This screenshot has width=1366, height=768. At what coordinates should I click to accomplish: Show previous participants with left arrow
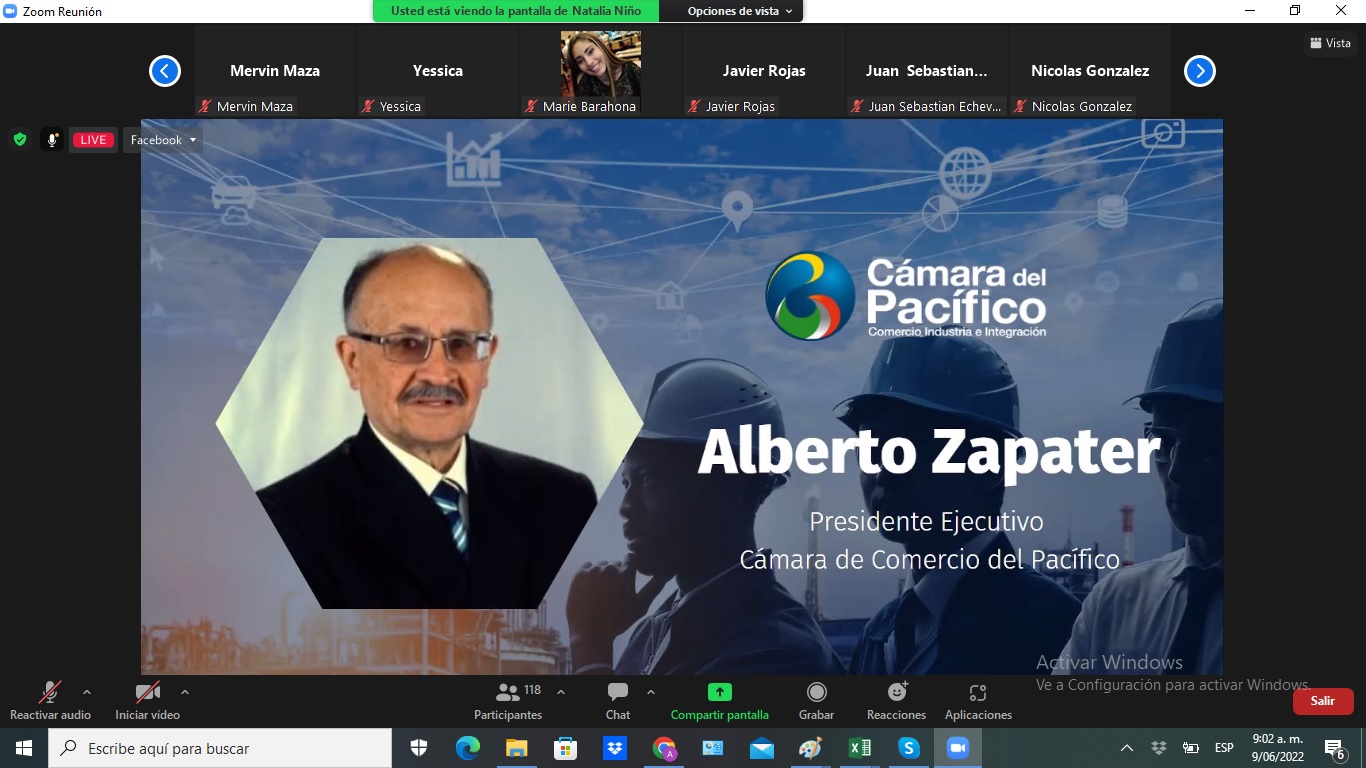click(165, 71)
